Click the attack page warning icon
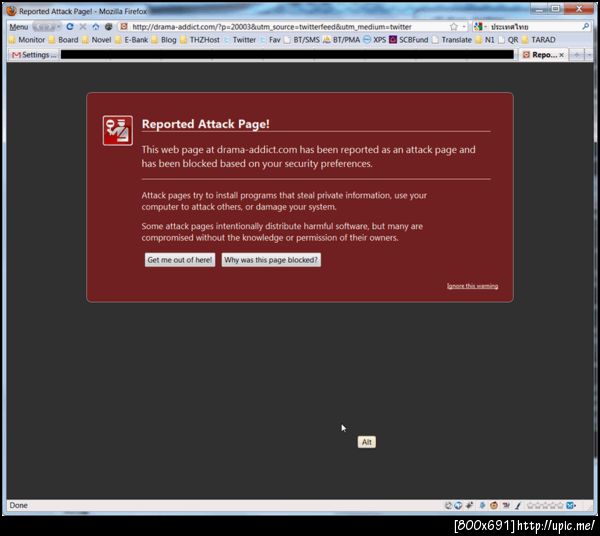The width and height of the screenshot is (600, 536). click(118, 131)
